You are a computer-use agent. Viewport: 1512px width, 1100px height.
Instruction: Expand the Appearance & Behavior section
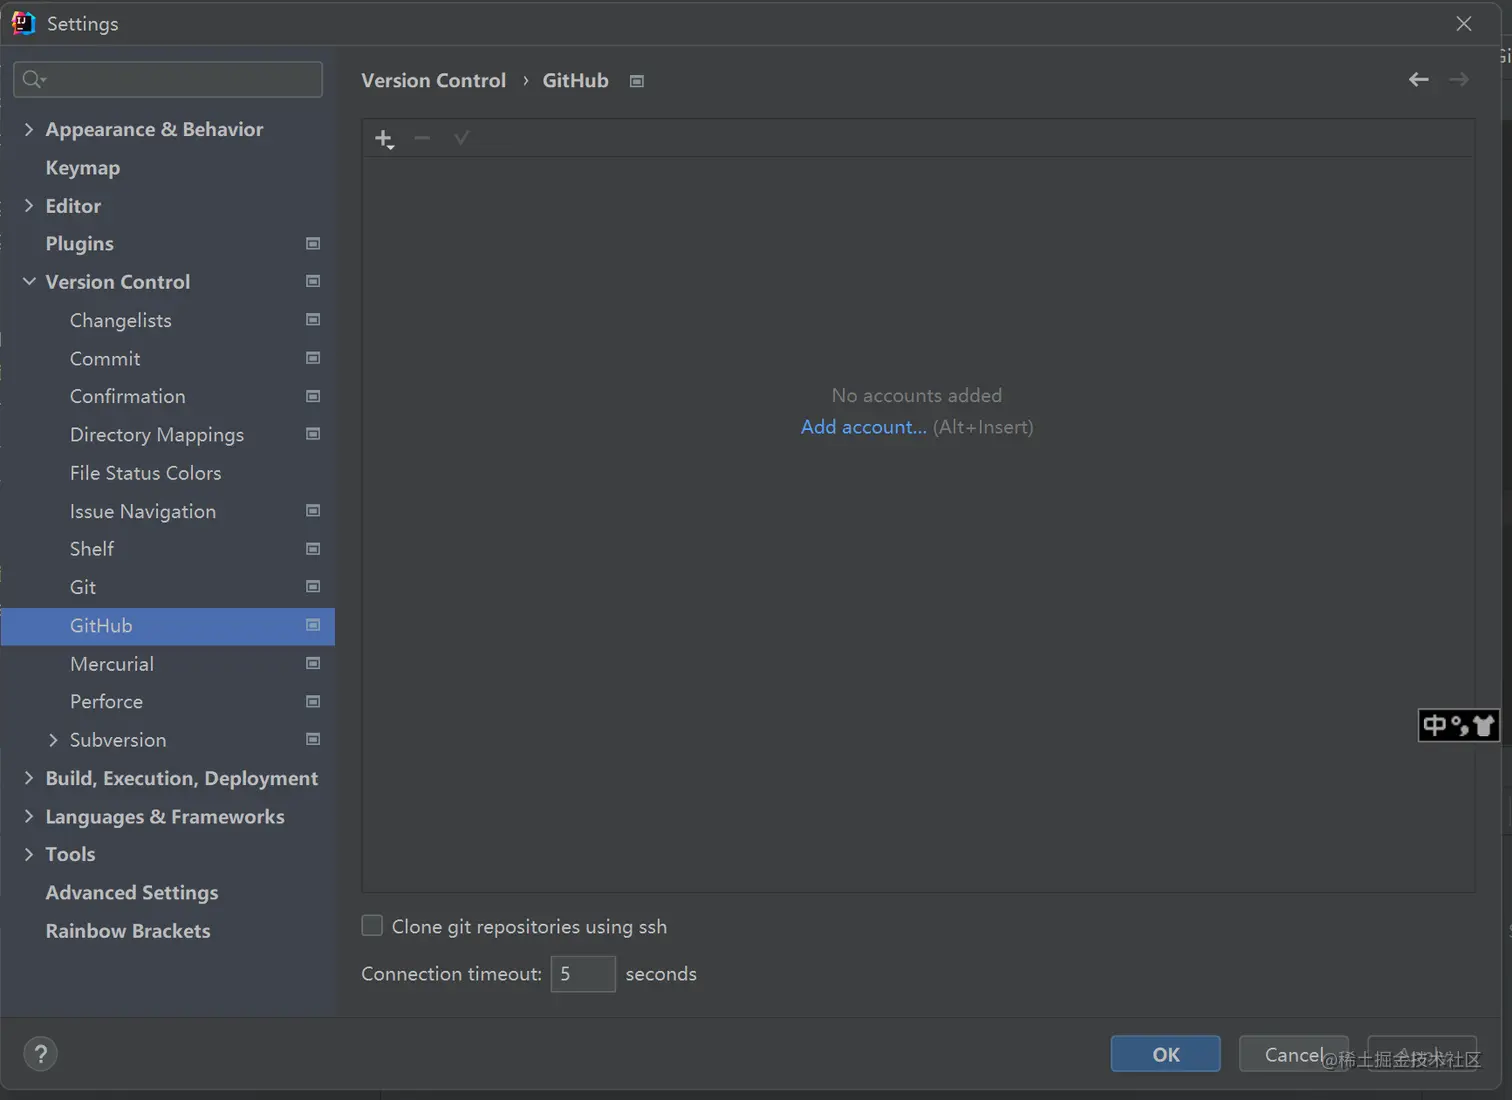point(29,129)
